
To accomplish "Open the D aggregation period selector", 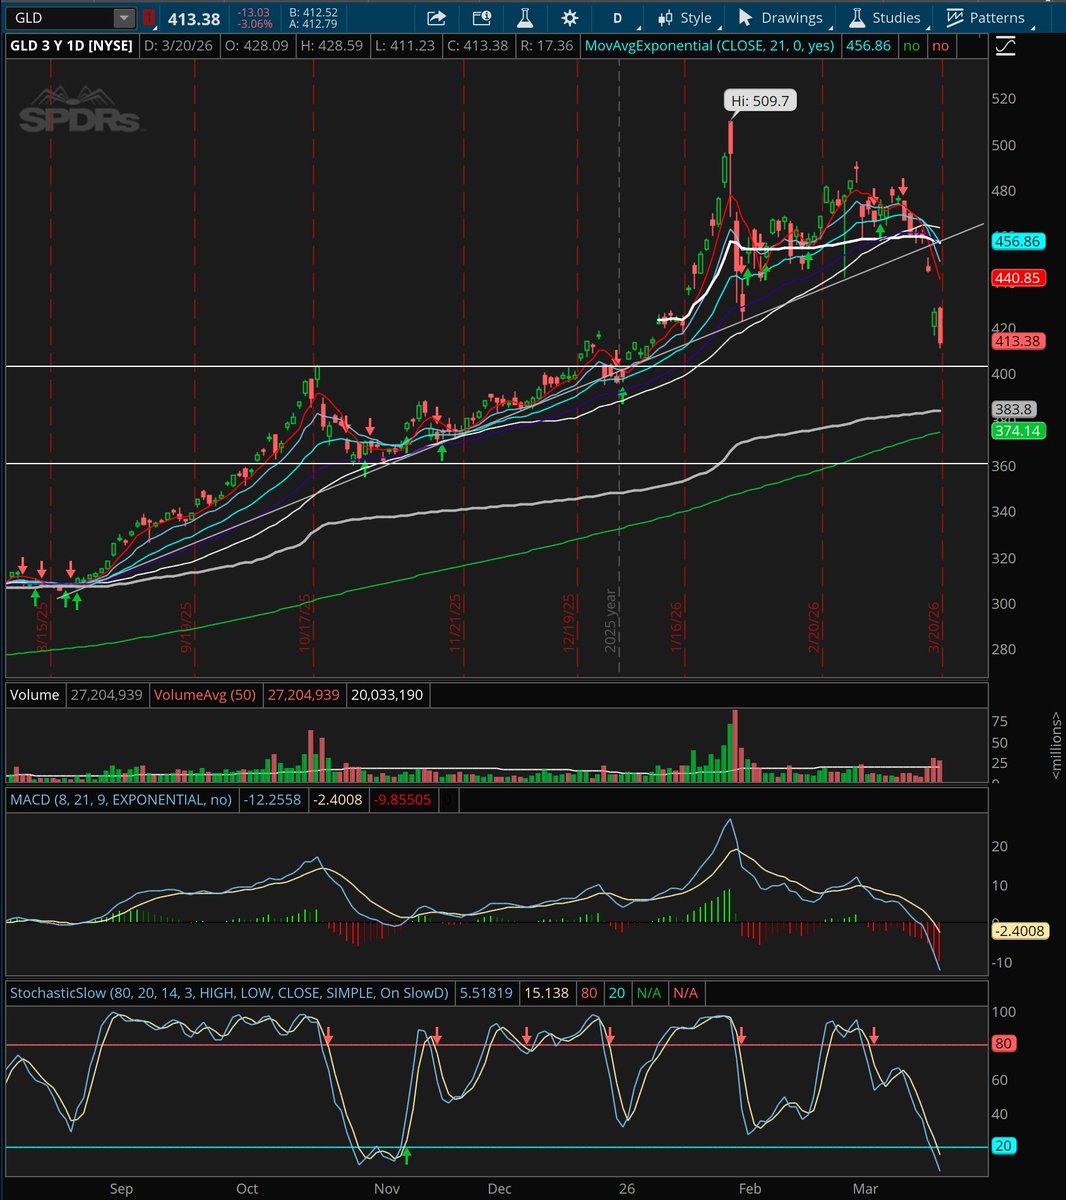I will point(617,18).
